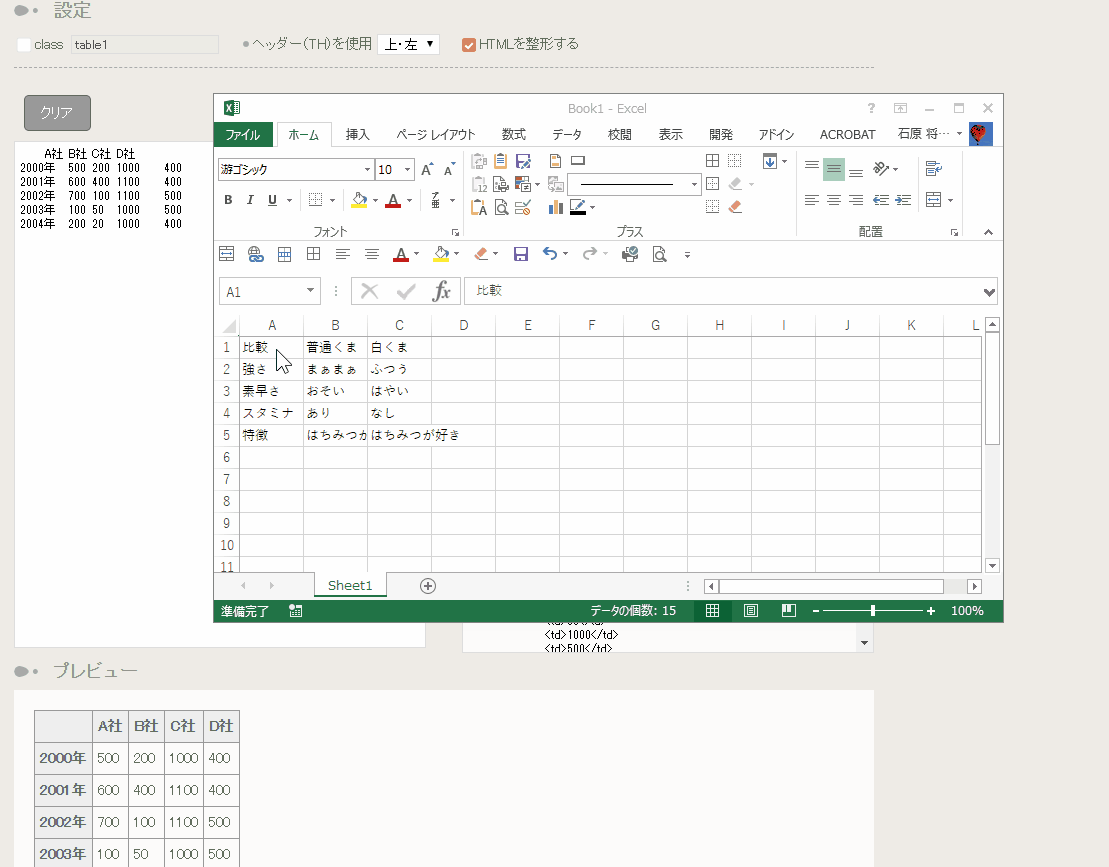Click the eraser icon in quick access toolbar
Image resolution: width=1109 pixels, height=867 pixels.
coord(481,254)
